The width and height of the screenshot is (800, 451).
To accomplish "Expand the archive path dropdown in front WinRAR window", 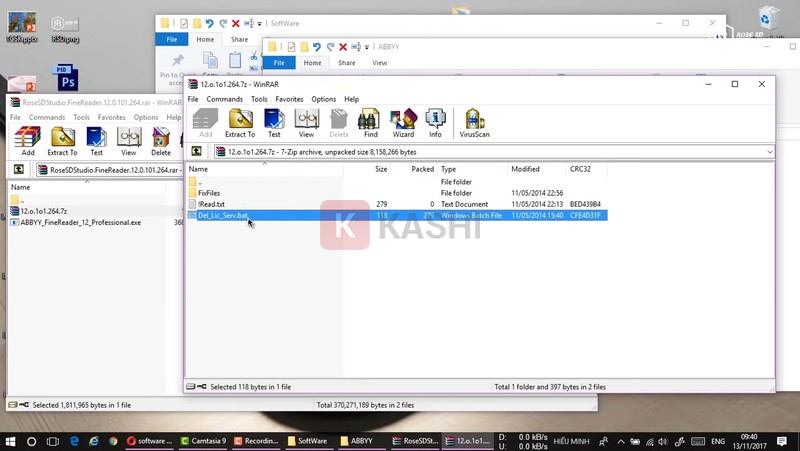I will point(769,152).
